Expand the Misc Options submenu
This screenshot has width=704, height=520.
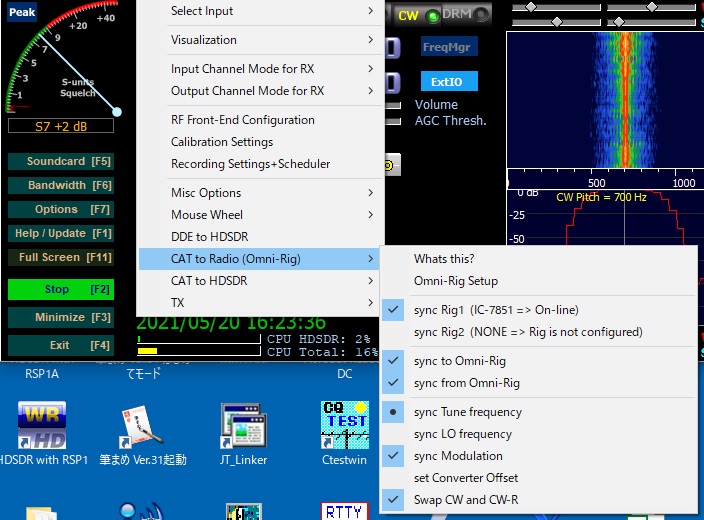pos(260,193)
